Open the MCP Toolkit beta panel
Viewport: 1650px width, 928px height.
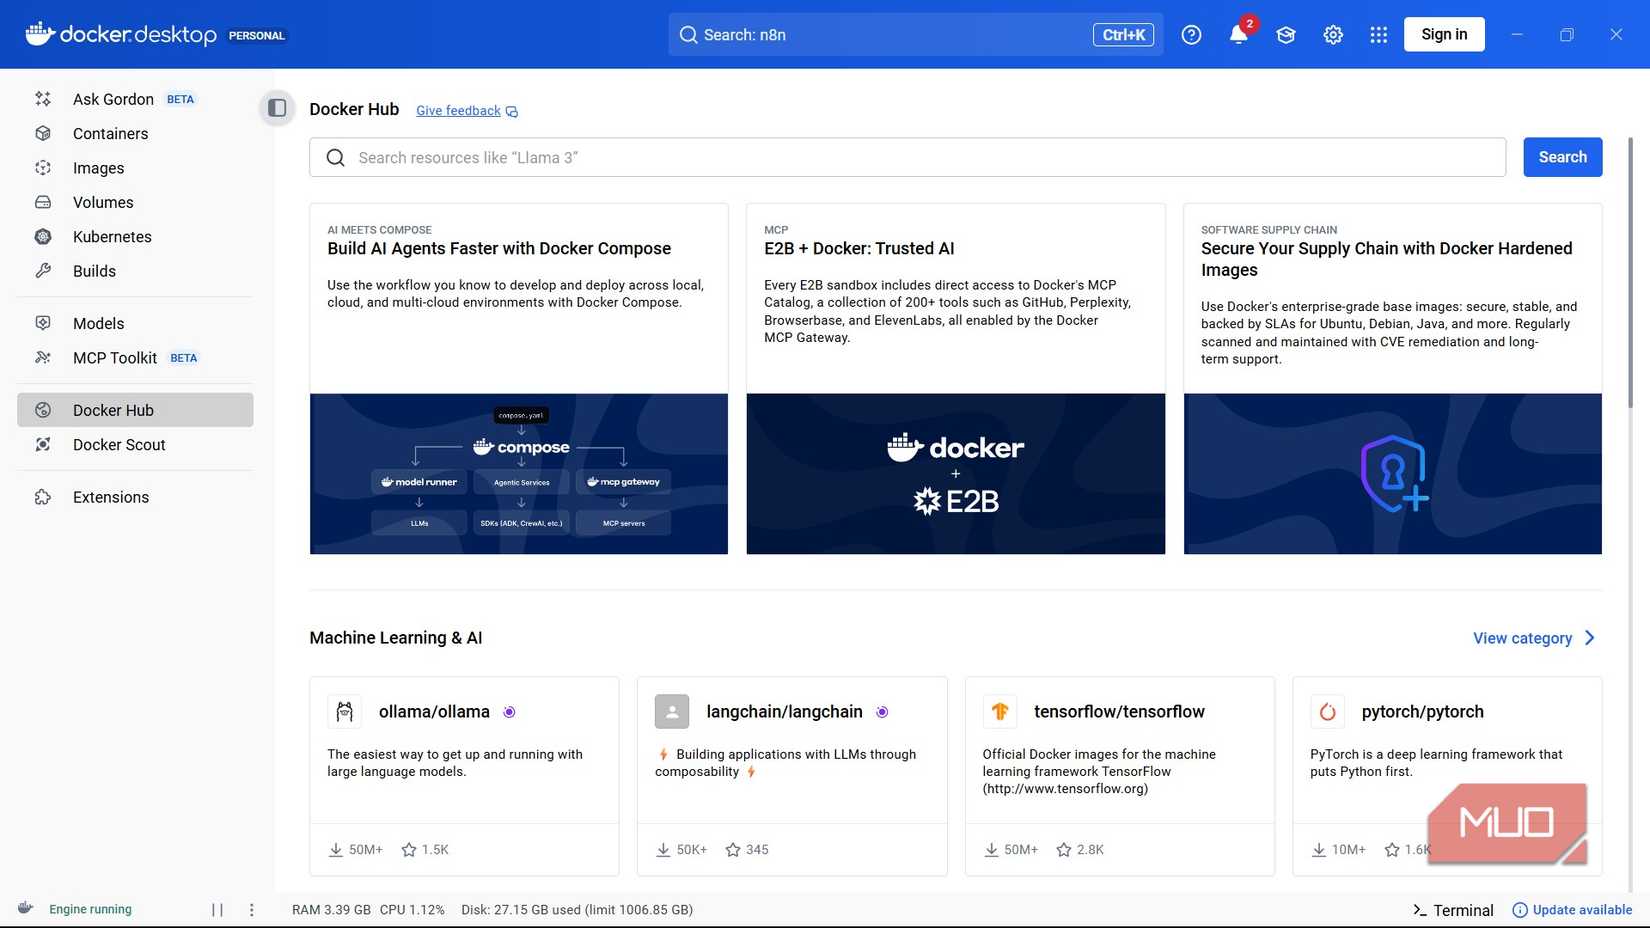[114, 357]
